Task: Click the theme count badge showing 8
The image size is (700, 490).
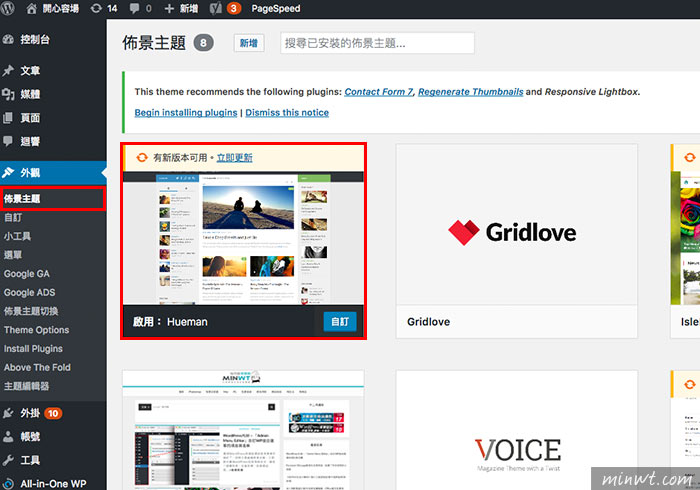Action: click(204, 43)
